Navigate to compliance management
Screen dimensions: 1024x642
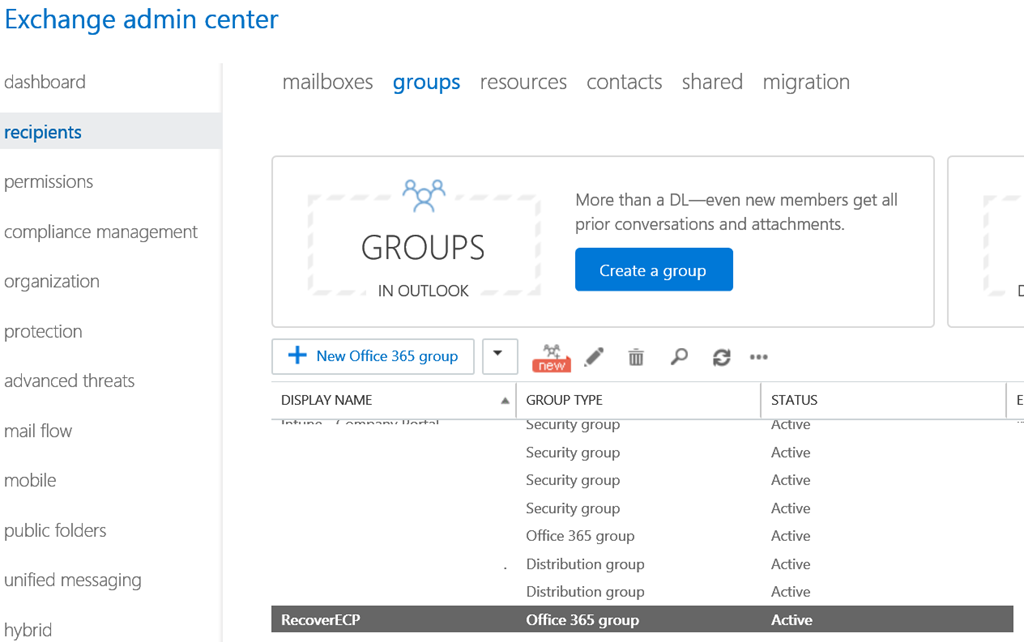pyautogui.click(x=101, y=232)
